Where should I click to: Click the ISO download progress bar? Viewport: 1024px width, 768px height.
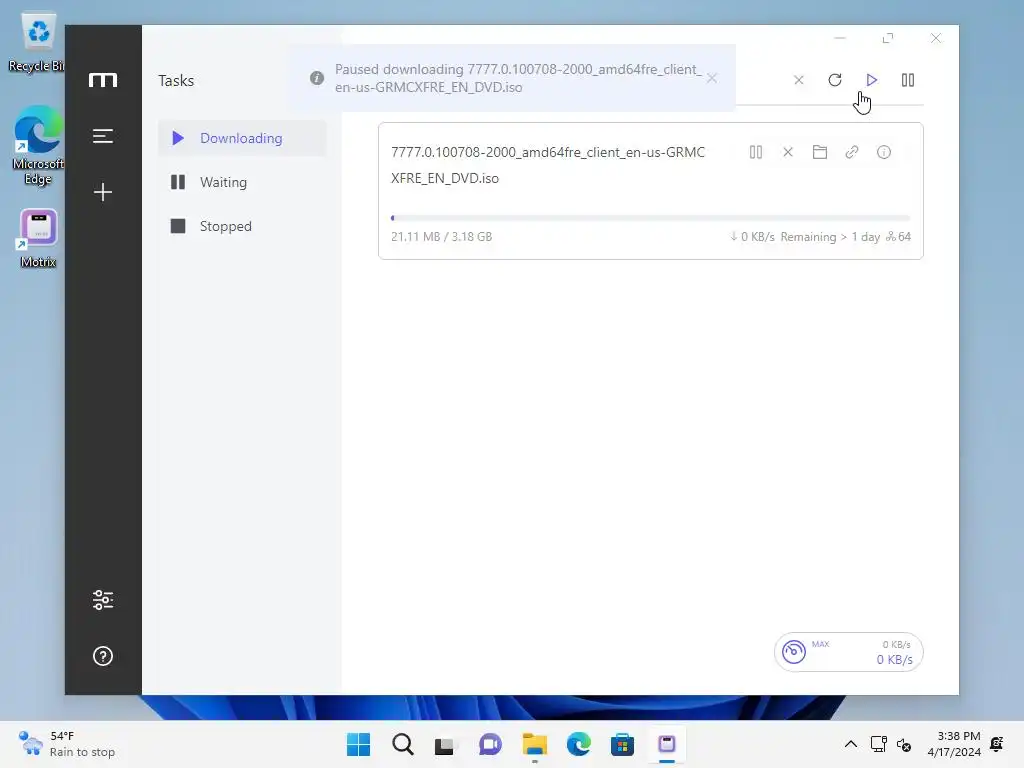tap(650, 218)
